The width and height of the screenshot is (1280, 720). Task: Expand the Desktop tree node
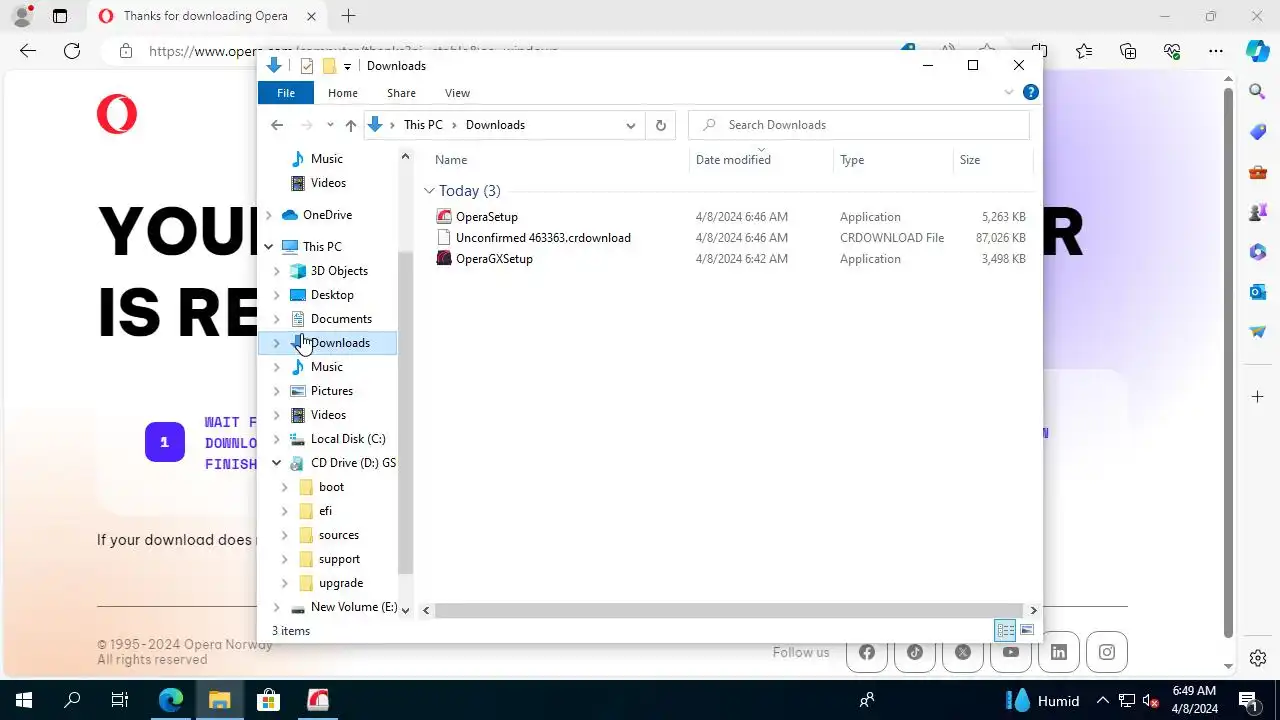pyautogui.click(x=277, y=295)
